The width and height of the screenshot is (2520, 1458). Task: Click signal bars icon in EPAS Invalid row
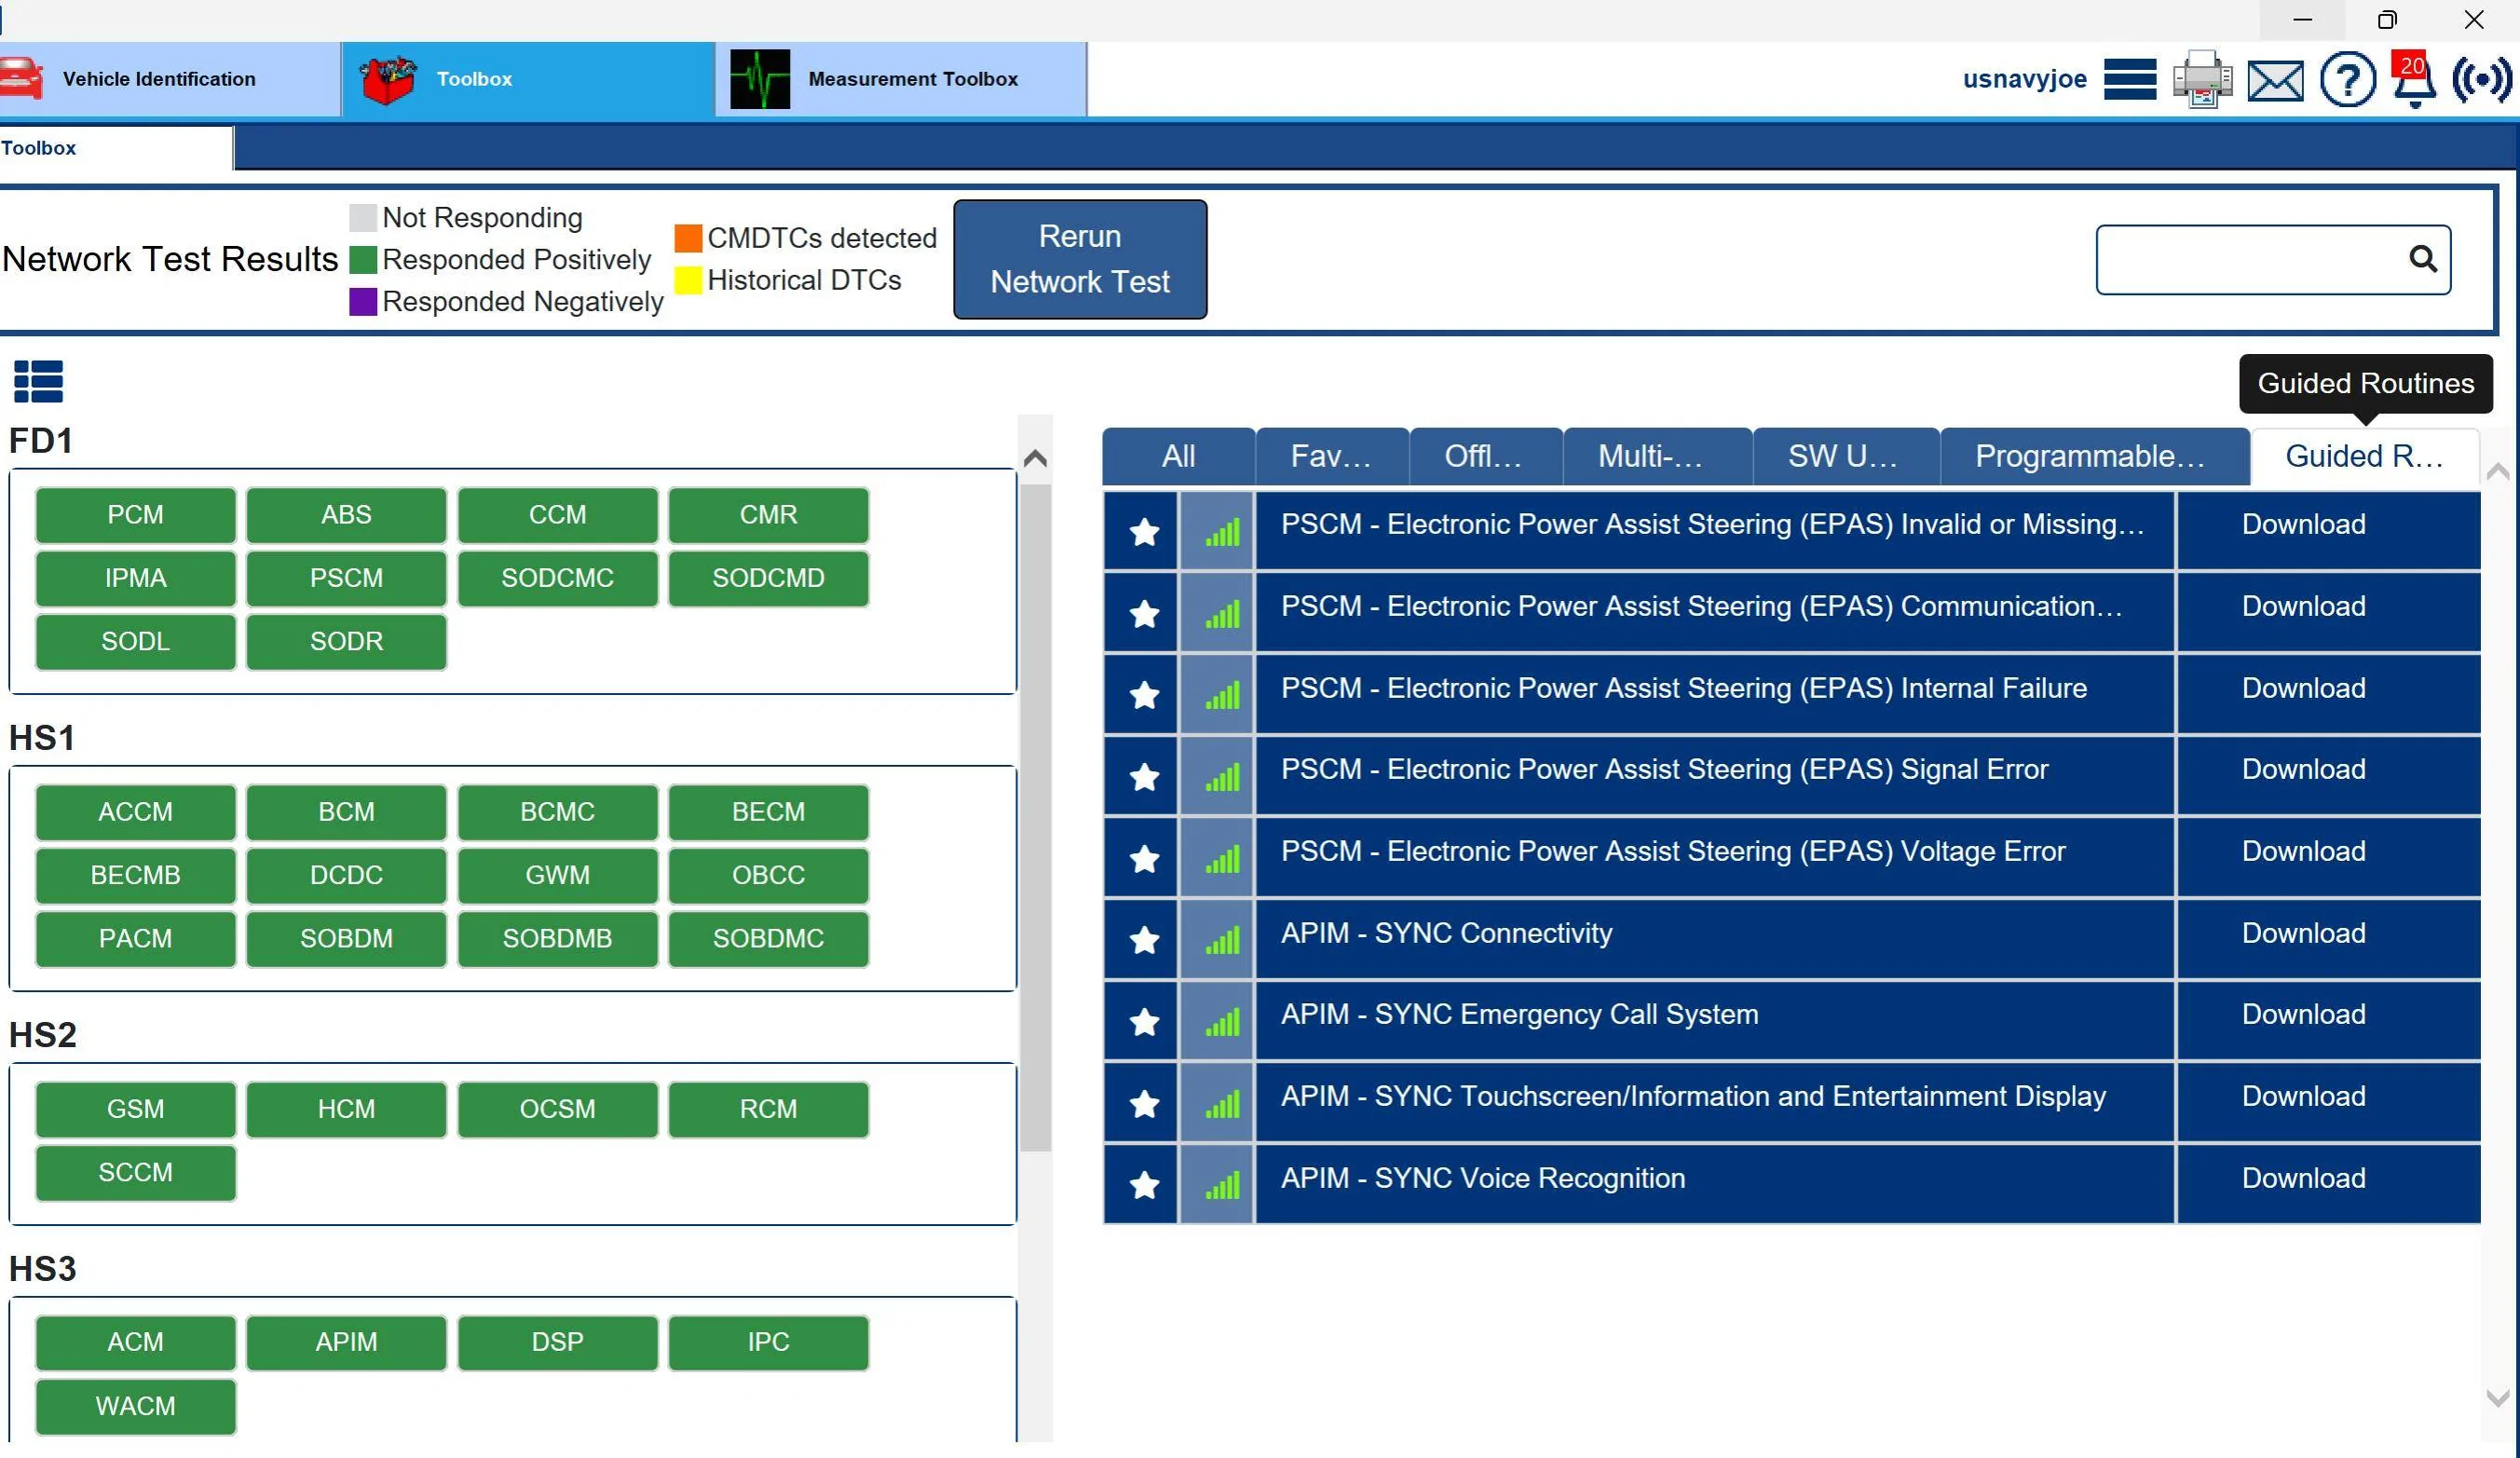click(1221, 532)
